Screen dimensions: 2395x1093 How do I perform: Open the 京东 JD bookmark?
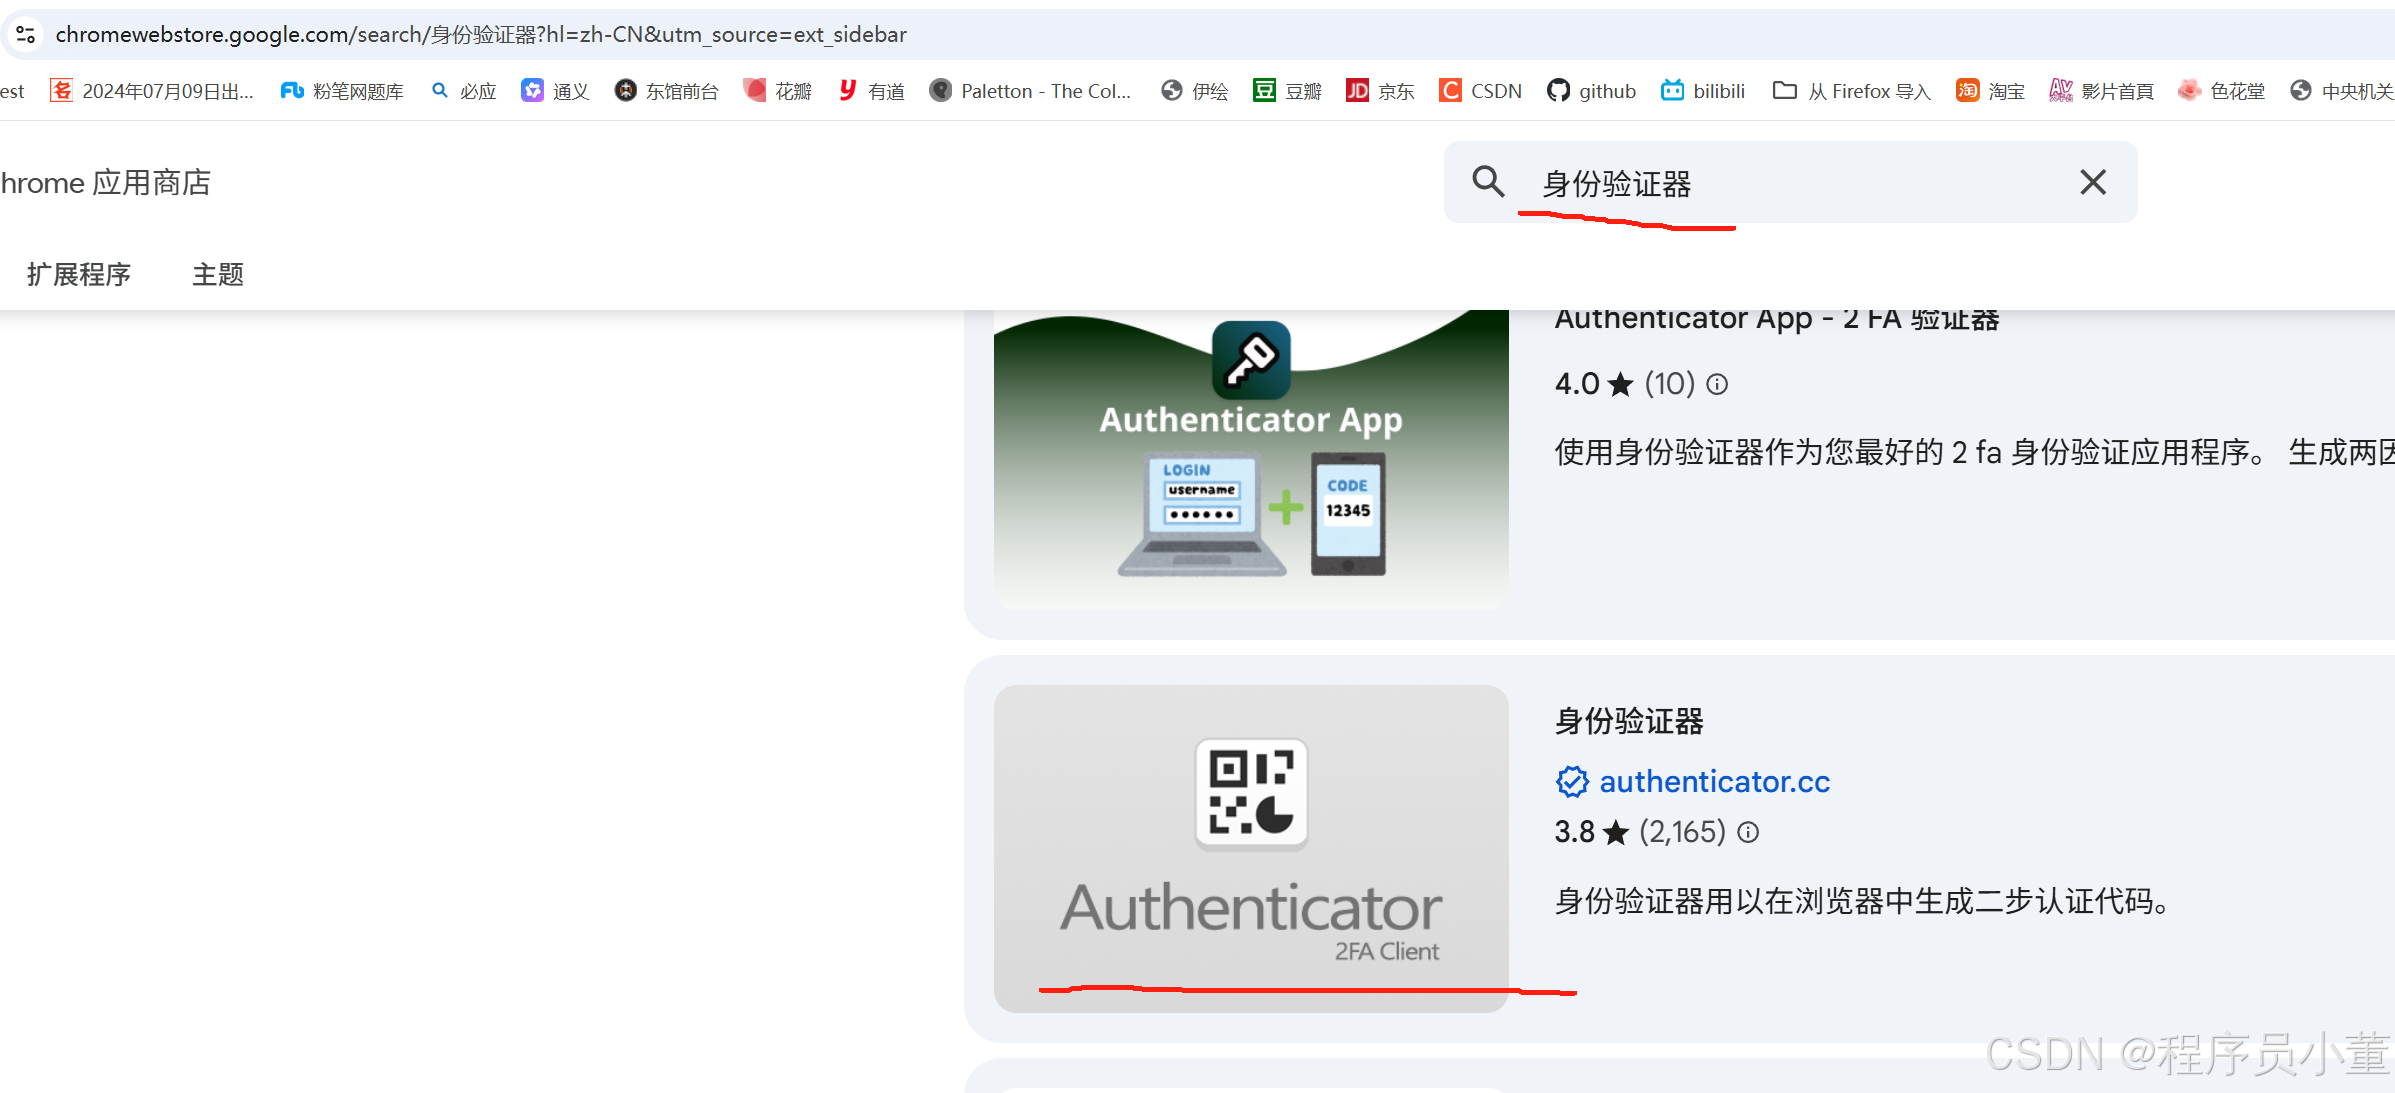[x=1380, y=91]
